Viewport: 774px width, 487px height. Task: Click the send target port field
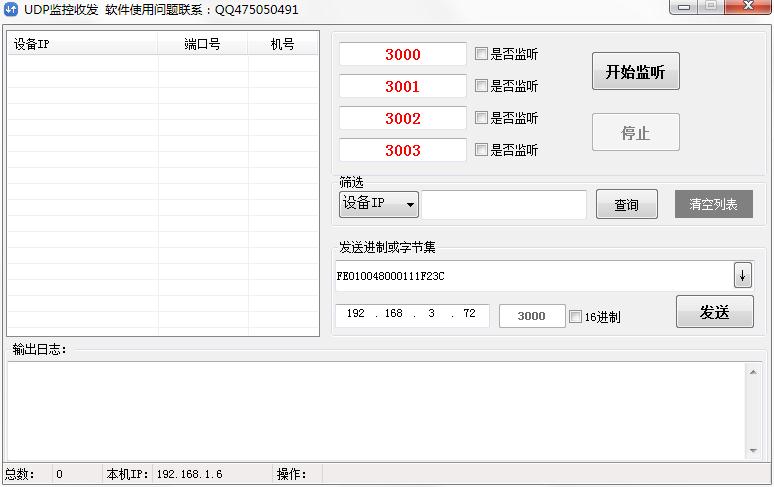pyautogui.click(x=531, y=316)
